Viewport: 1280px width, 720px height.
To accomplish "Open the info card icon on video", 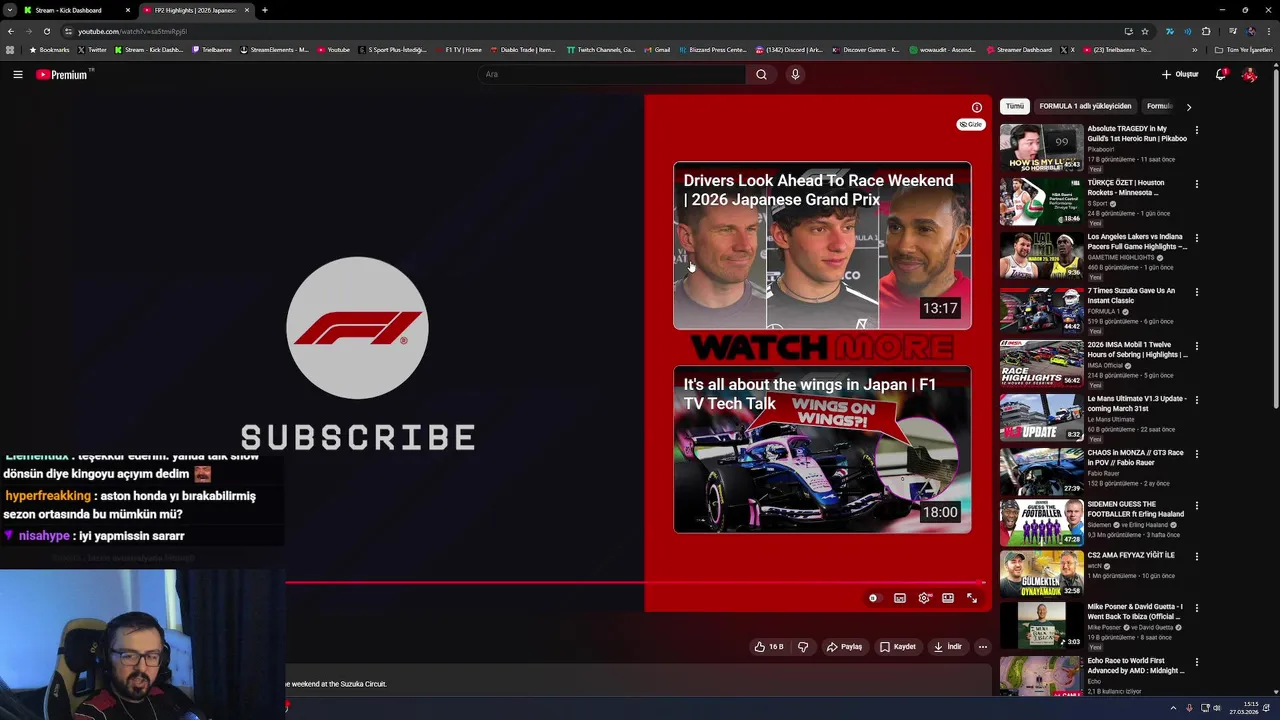I will click(977, 108).
